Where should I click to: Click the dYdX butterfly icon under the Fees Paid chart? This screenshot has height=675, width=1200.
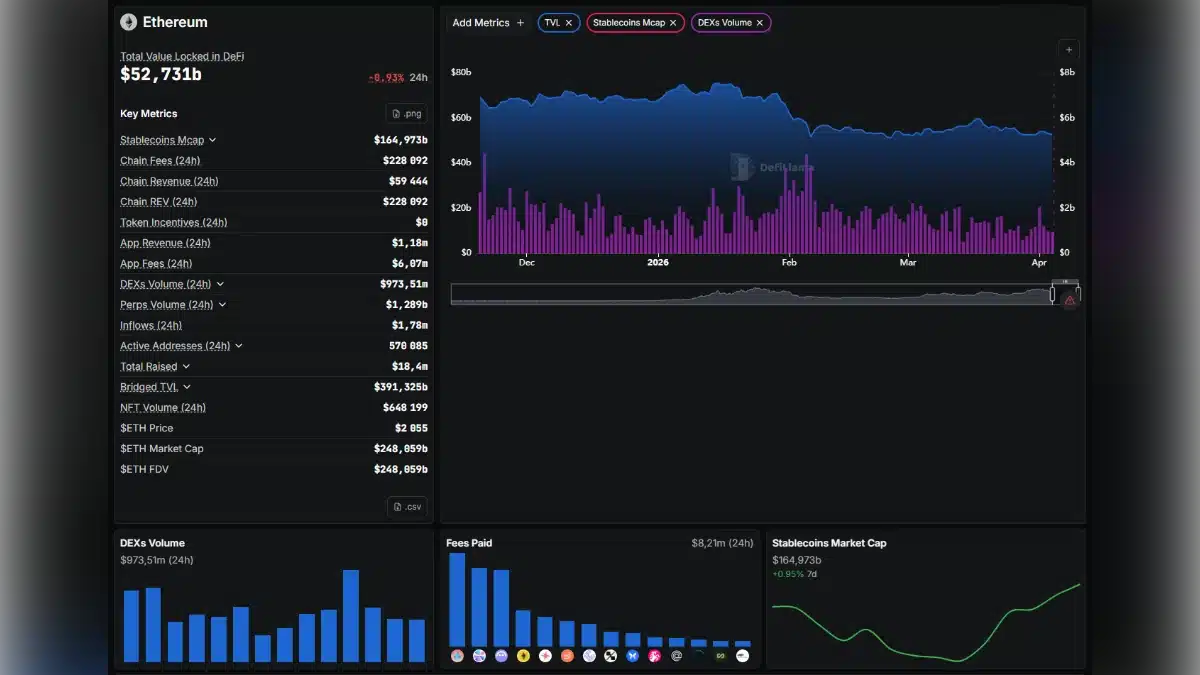click(631, 656)
